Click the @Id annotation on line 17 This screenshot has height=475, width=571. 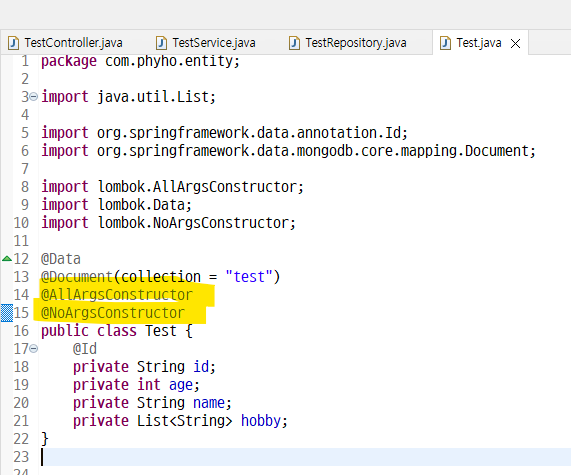tap(84, 349)
